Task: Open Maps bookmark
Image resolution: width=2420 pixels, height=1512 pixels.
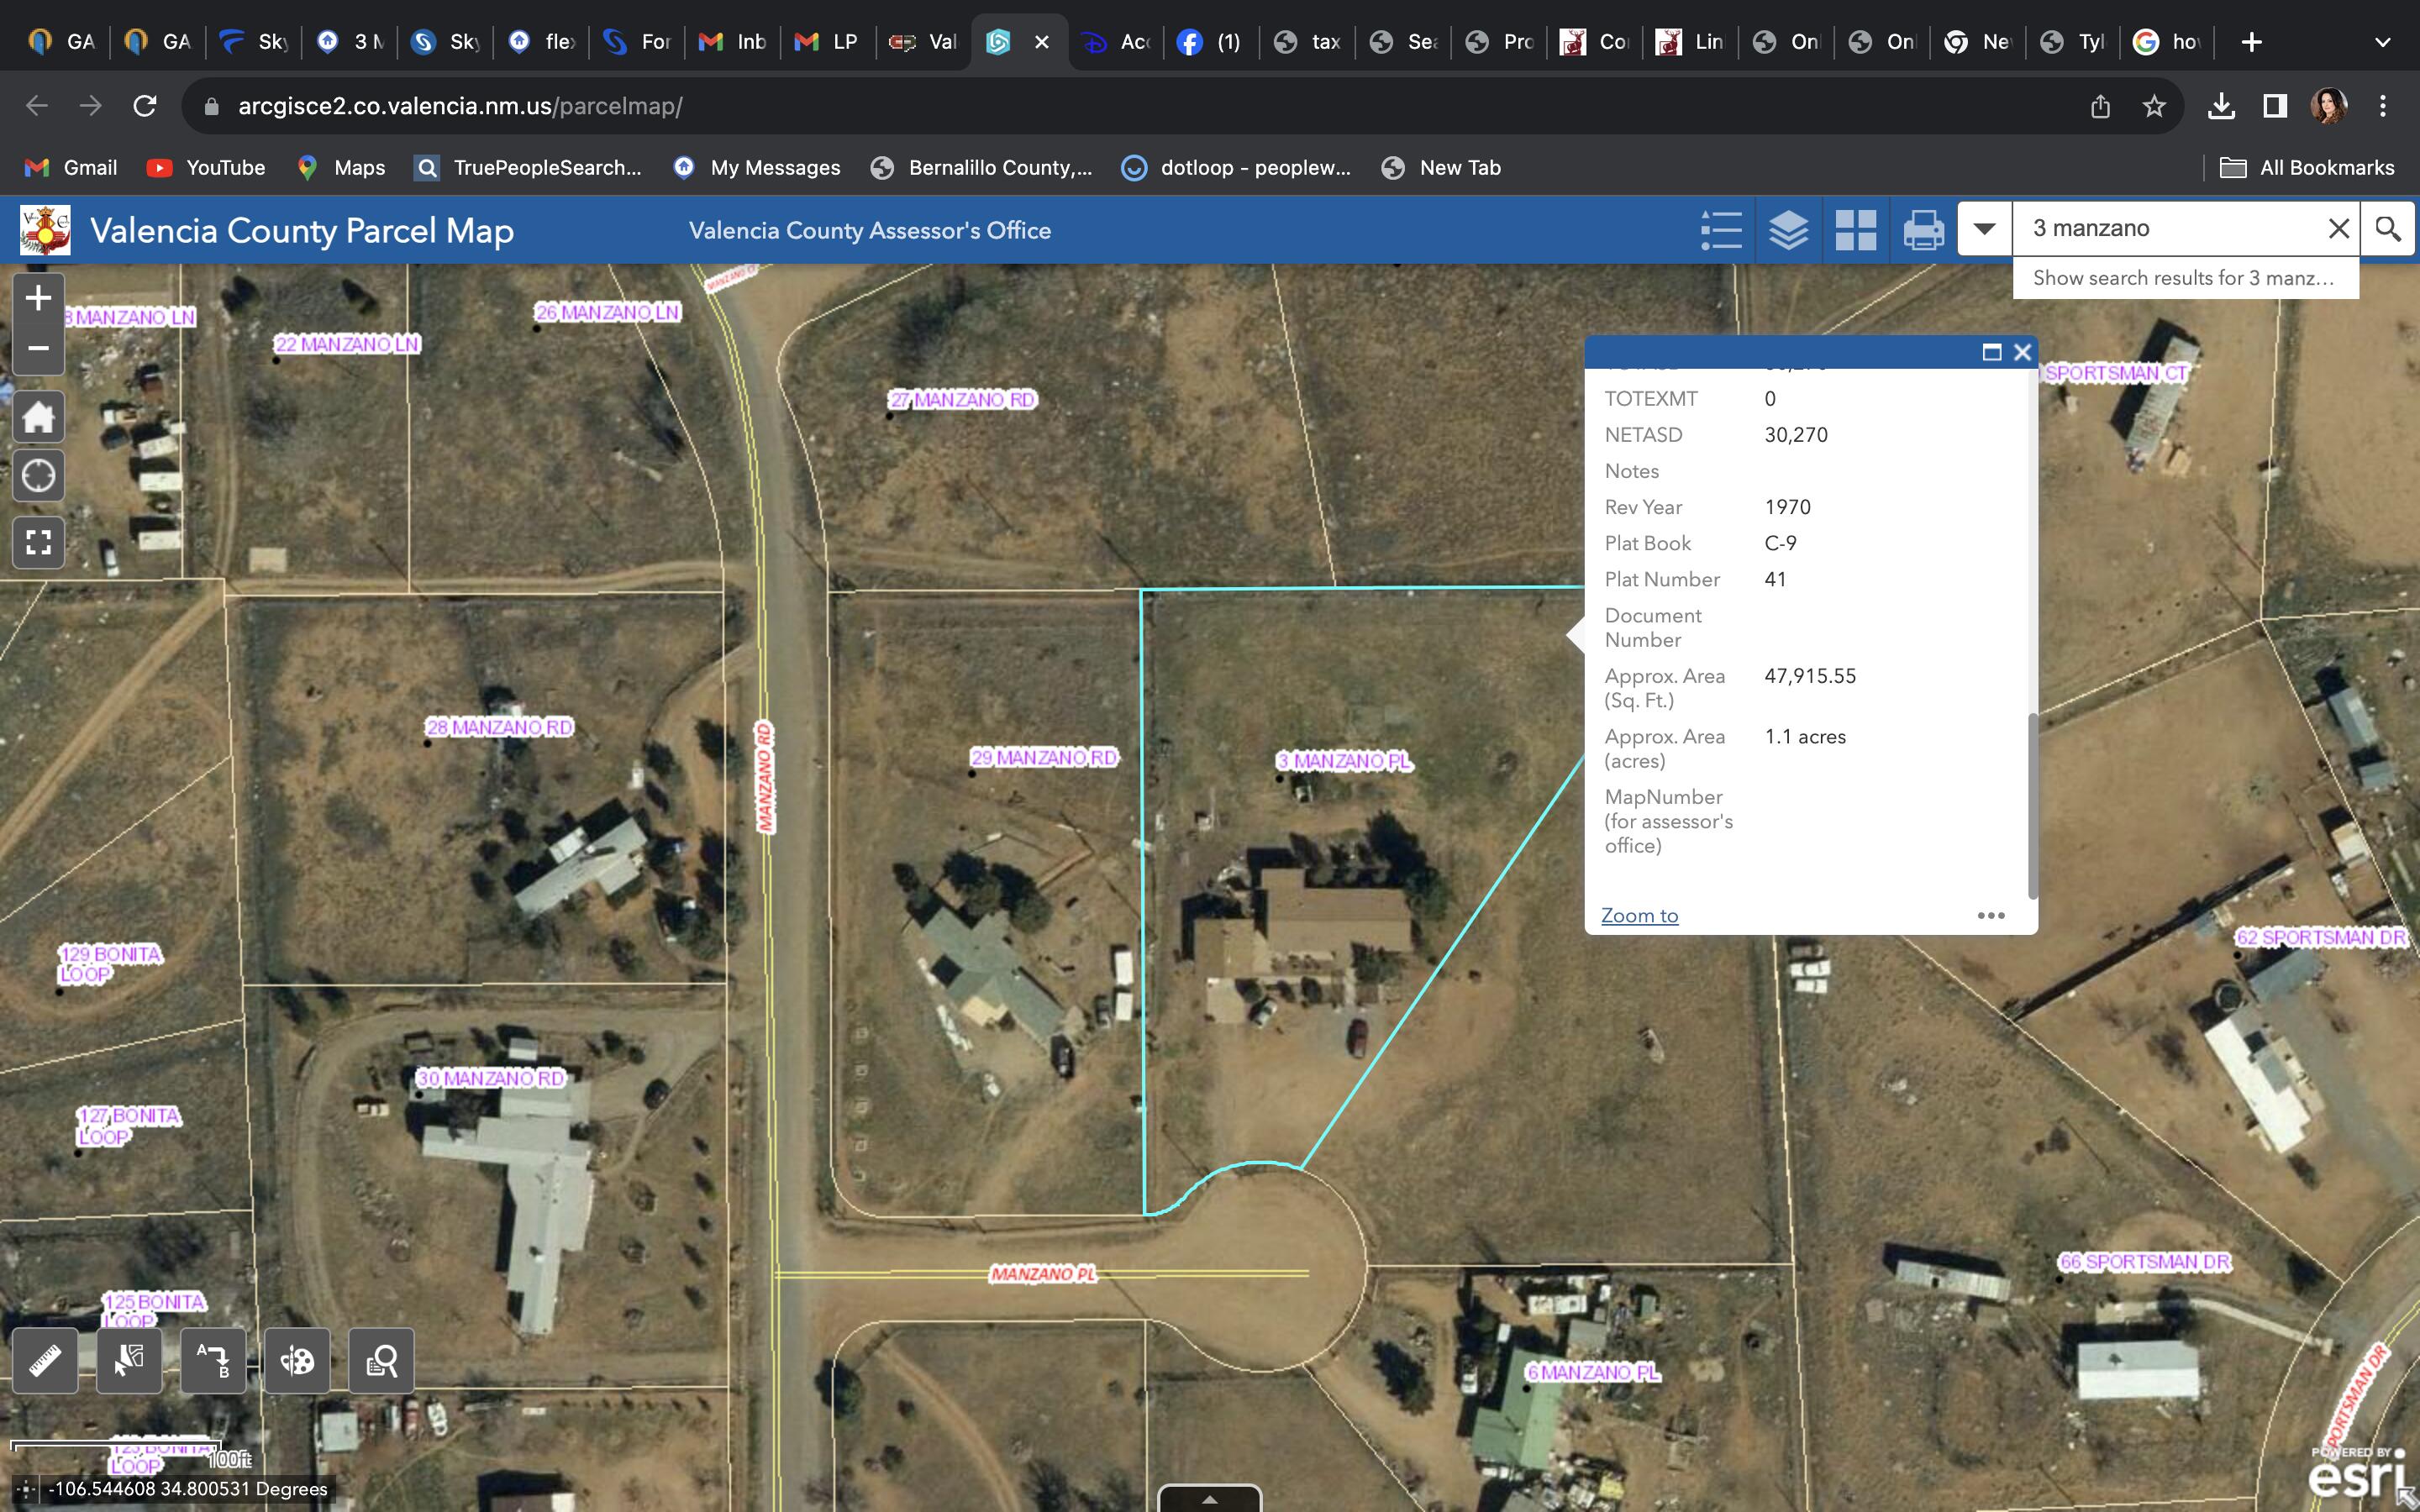Action: pos(342,168)
